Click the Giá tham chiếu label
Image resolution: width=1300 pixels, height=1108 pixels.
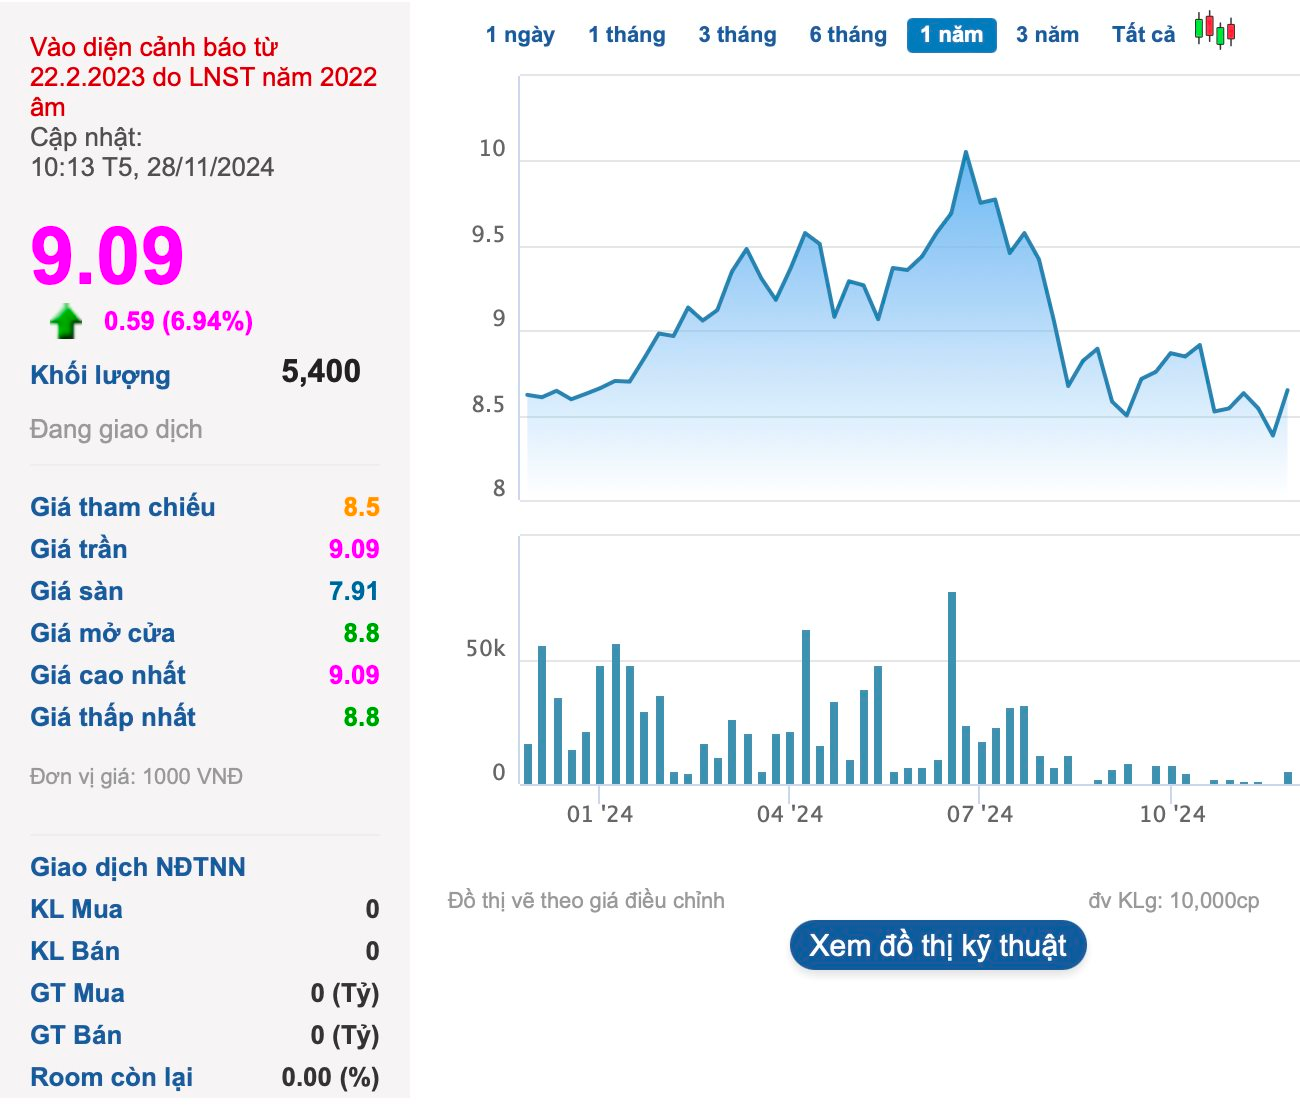pos(122,507)
